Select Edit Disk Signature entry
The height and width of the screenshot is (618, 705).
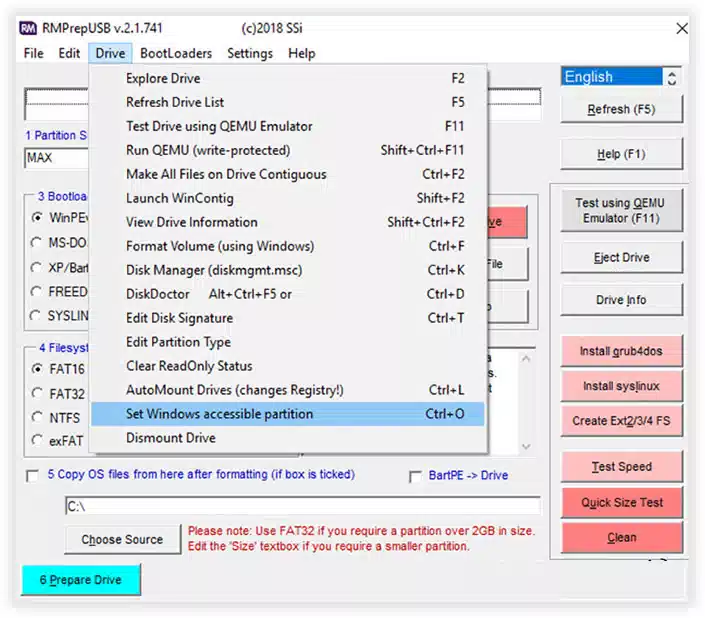(x=288, y=318)
